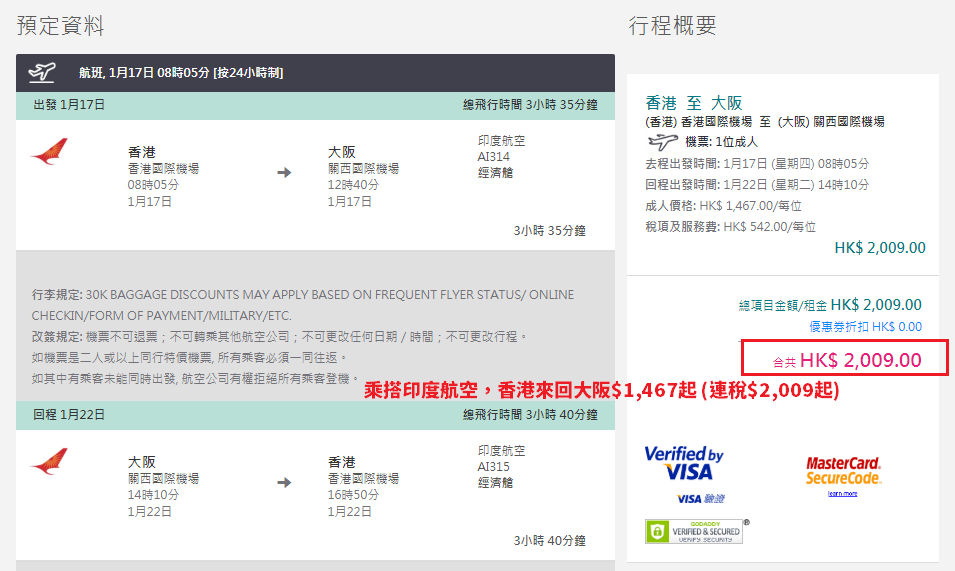Click 總飛行時間 3小時 40分鐘 text
Viewport: 955px width, 571px height.
click(x=530, y=415)
